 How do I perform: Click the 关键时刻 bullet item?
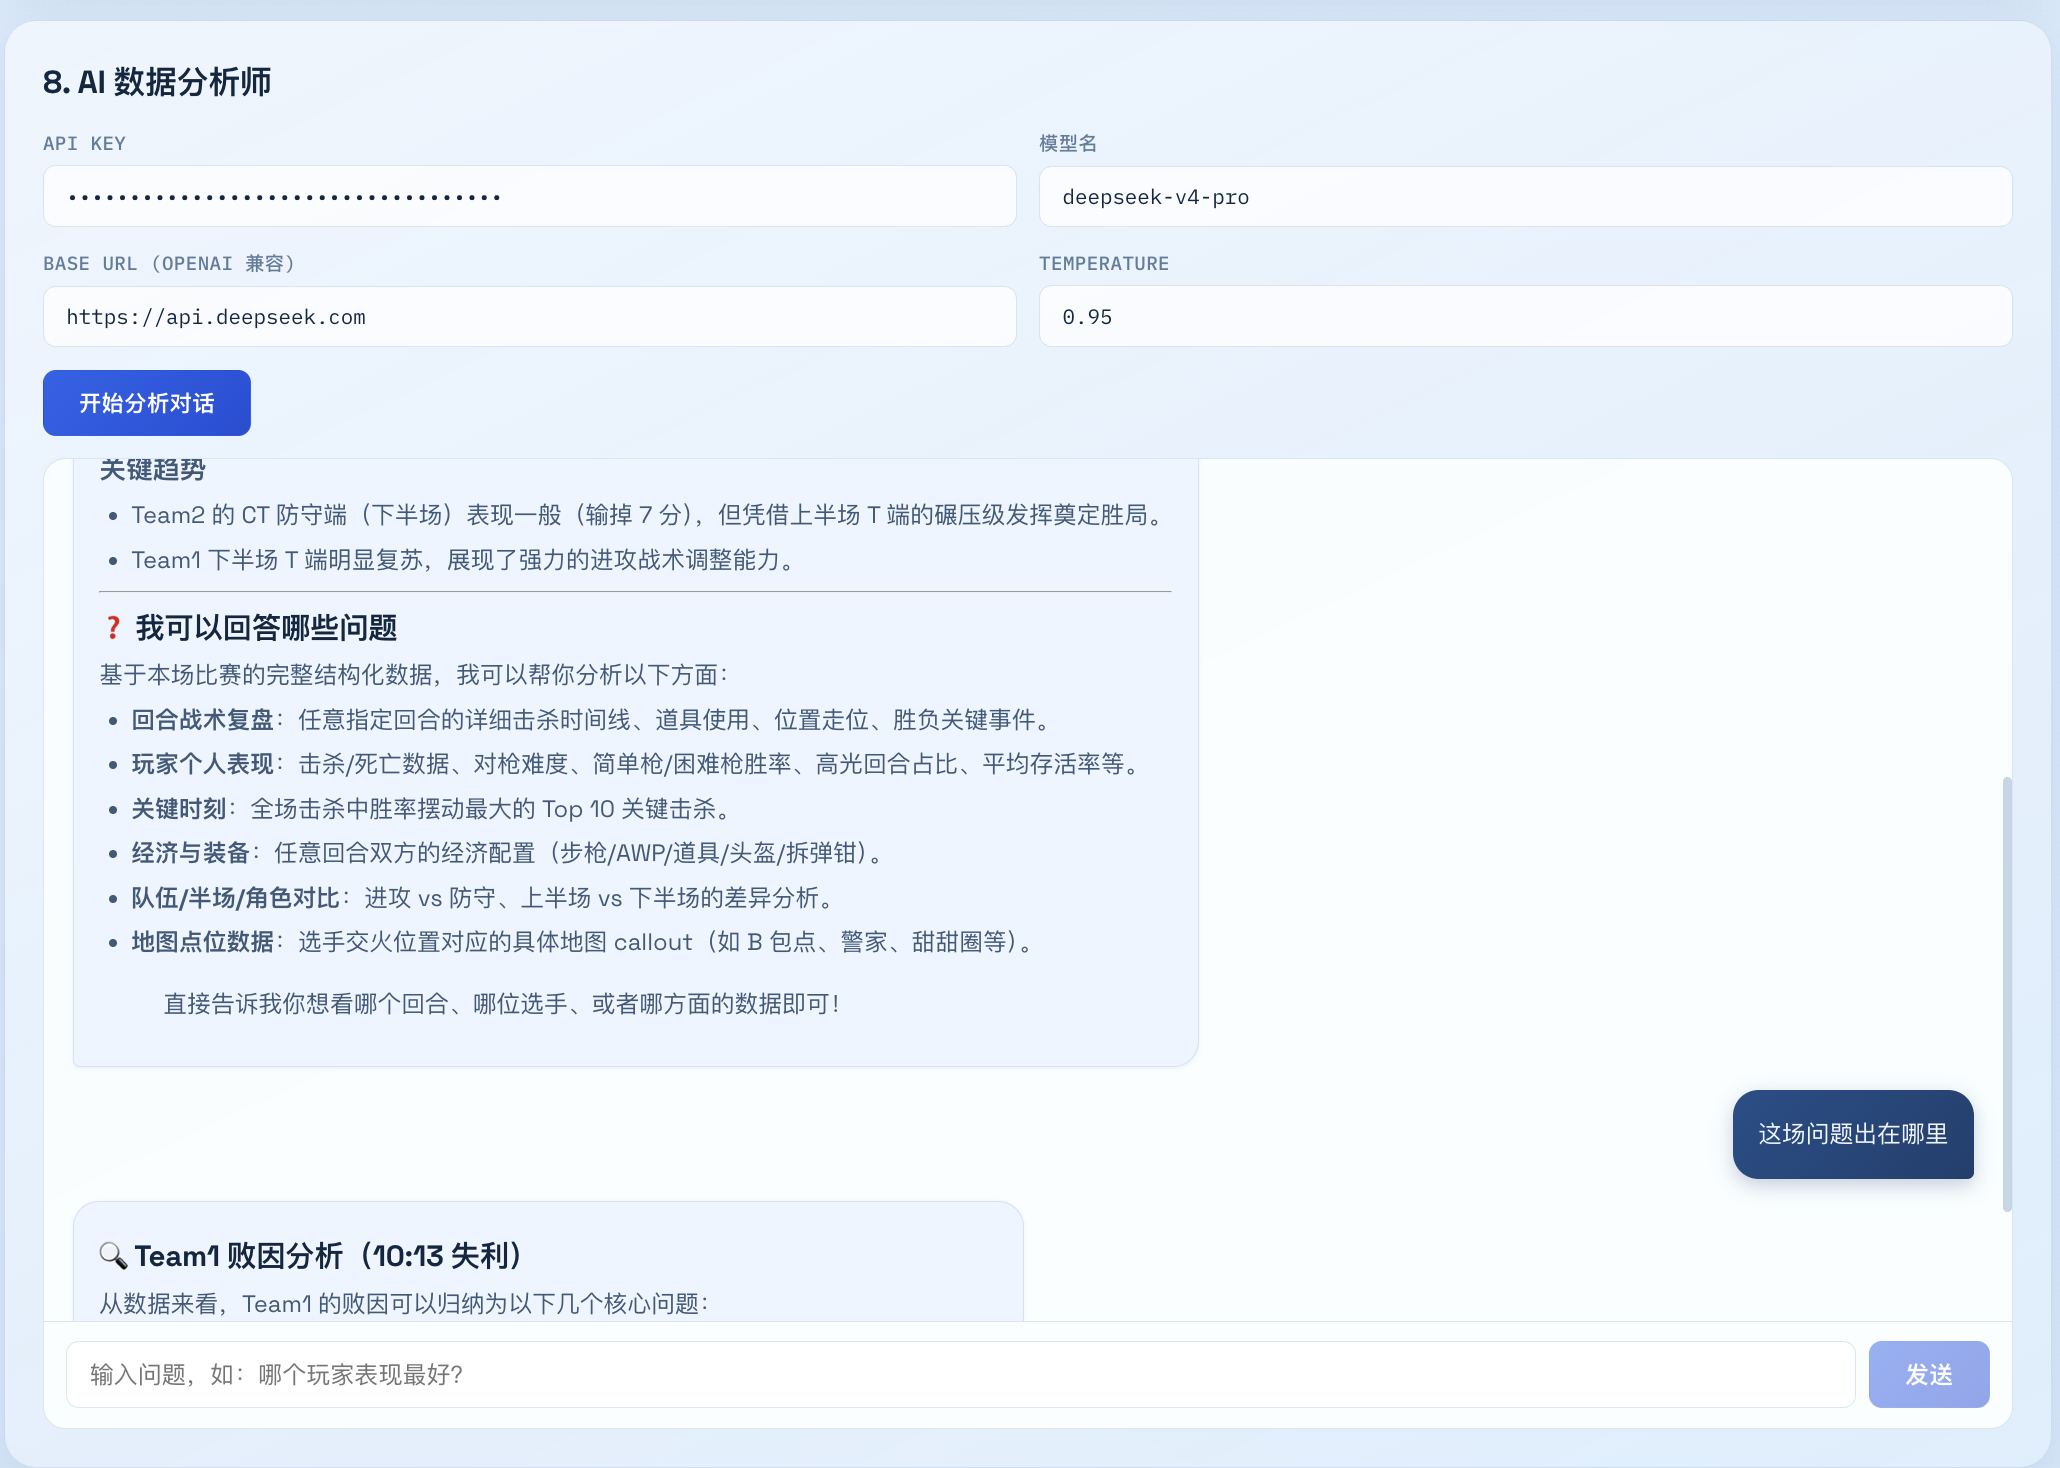pos(431,809)
